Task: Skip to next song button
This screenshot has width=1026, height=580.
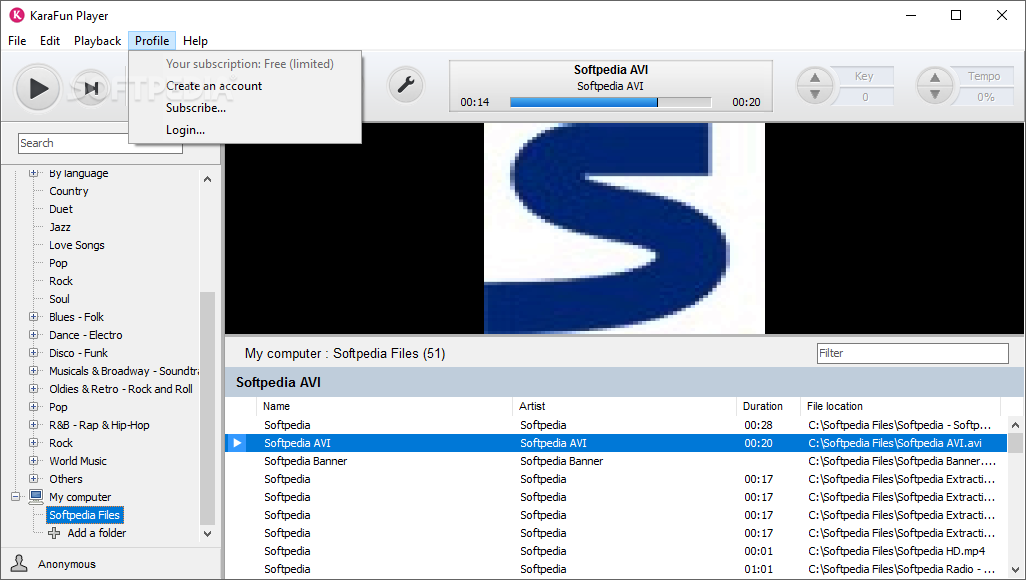Action: click(92, 88)
